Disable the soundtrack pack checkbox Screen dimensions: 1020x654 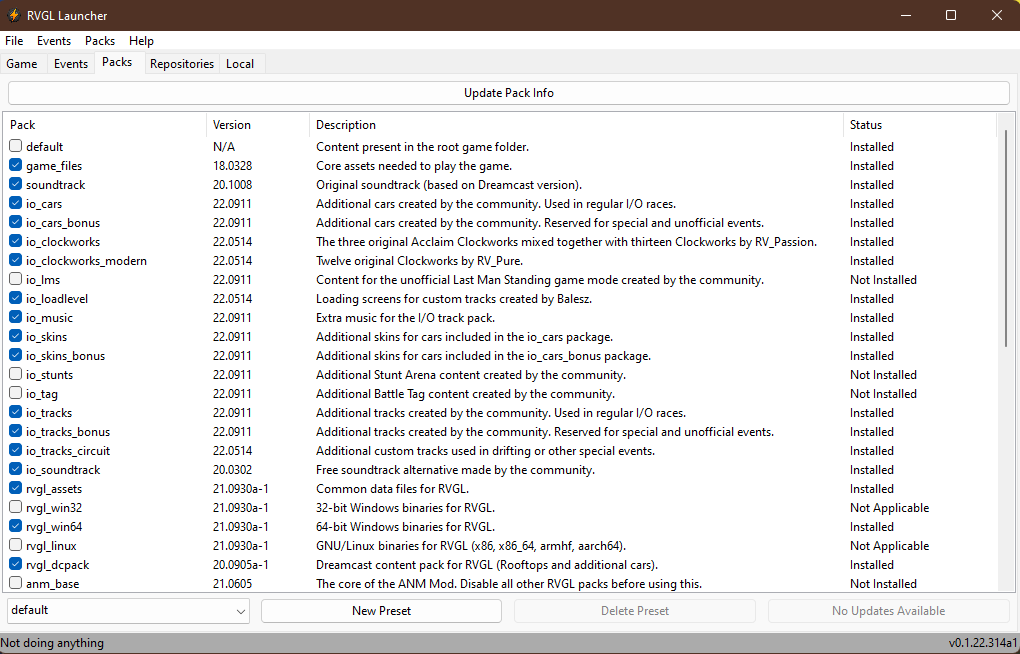15,184
